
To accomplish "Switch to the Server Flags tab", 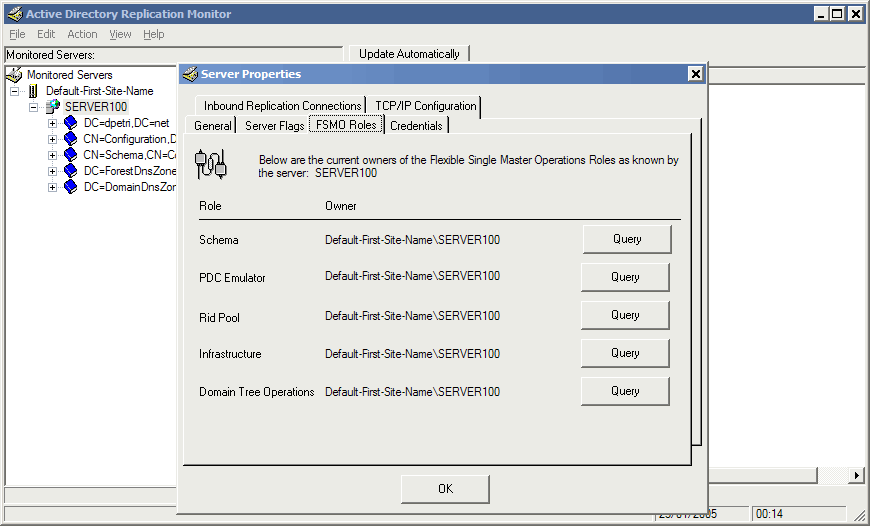I will pos(274,125).
